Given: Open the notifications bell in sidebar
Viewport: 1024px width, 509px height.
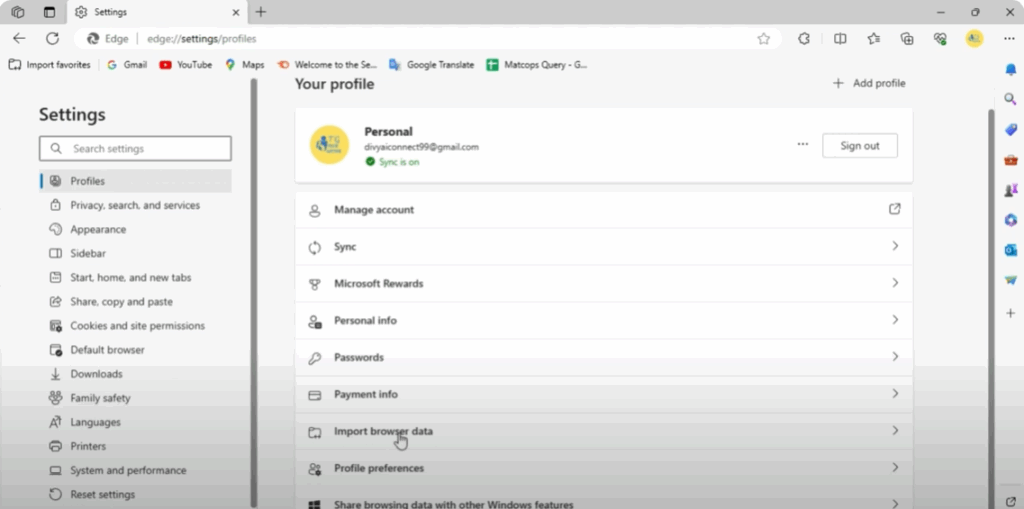Looking at the screenshot, I should (x=1011, y=69).
